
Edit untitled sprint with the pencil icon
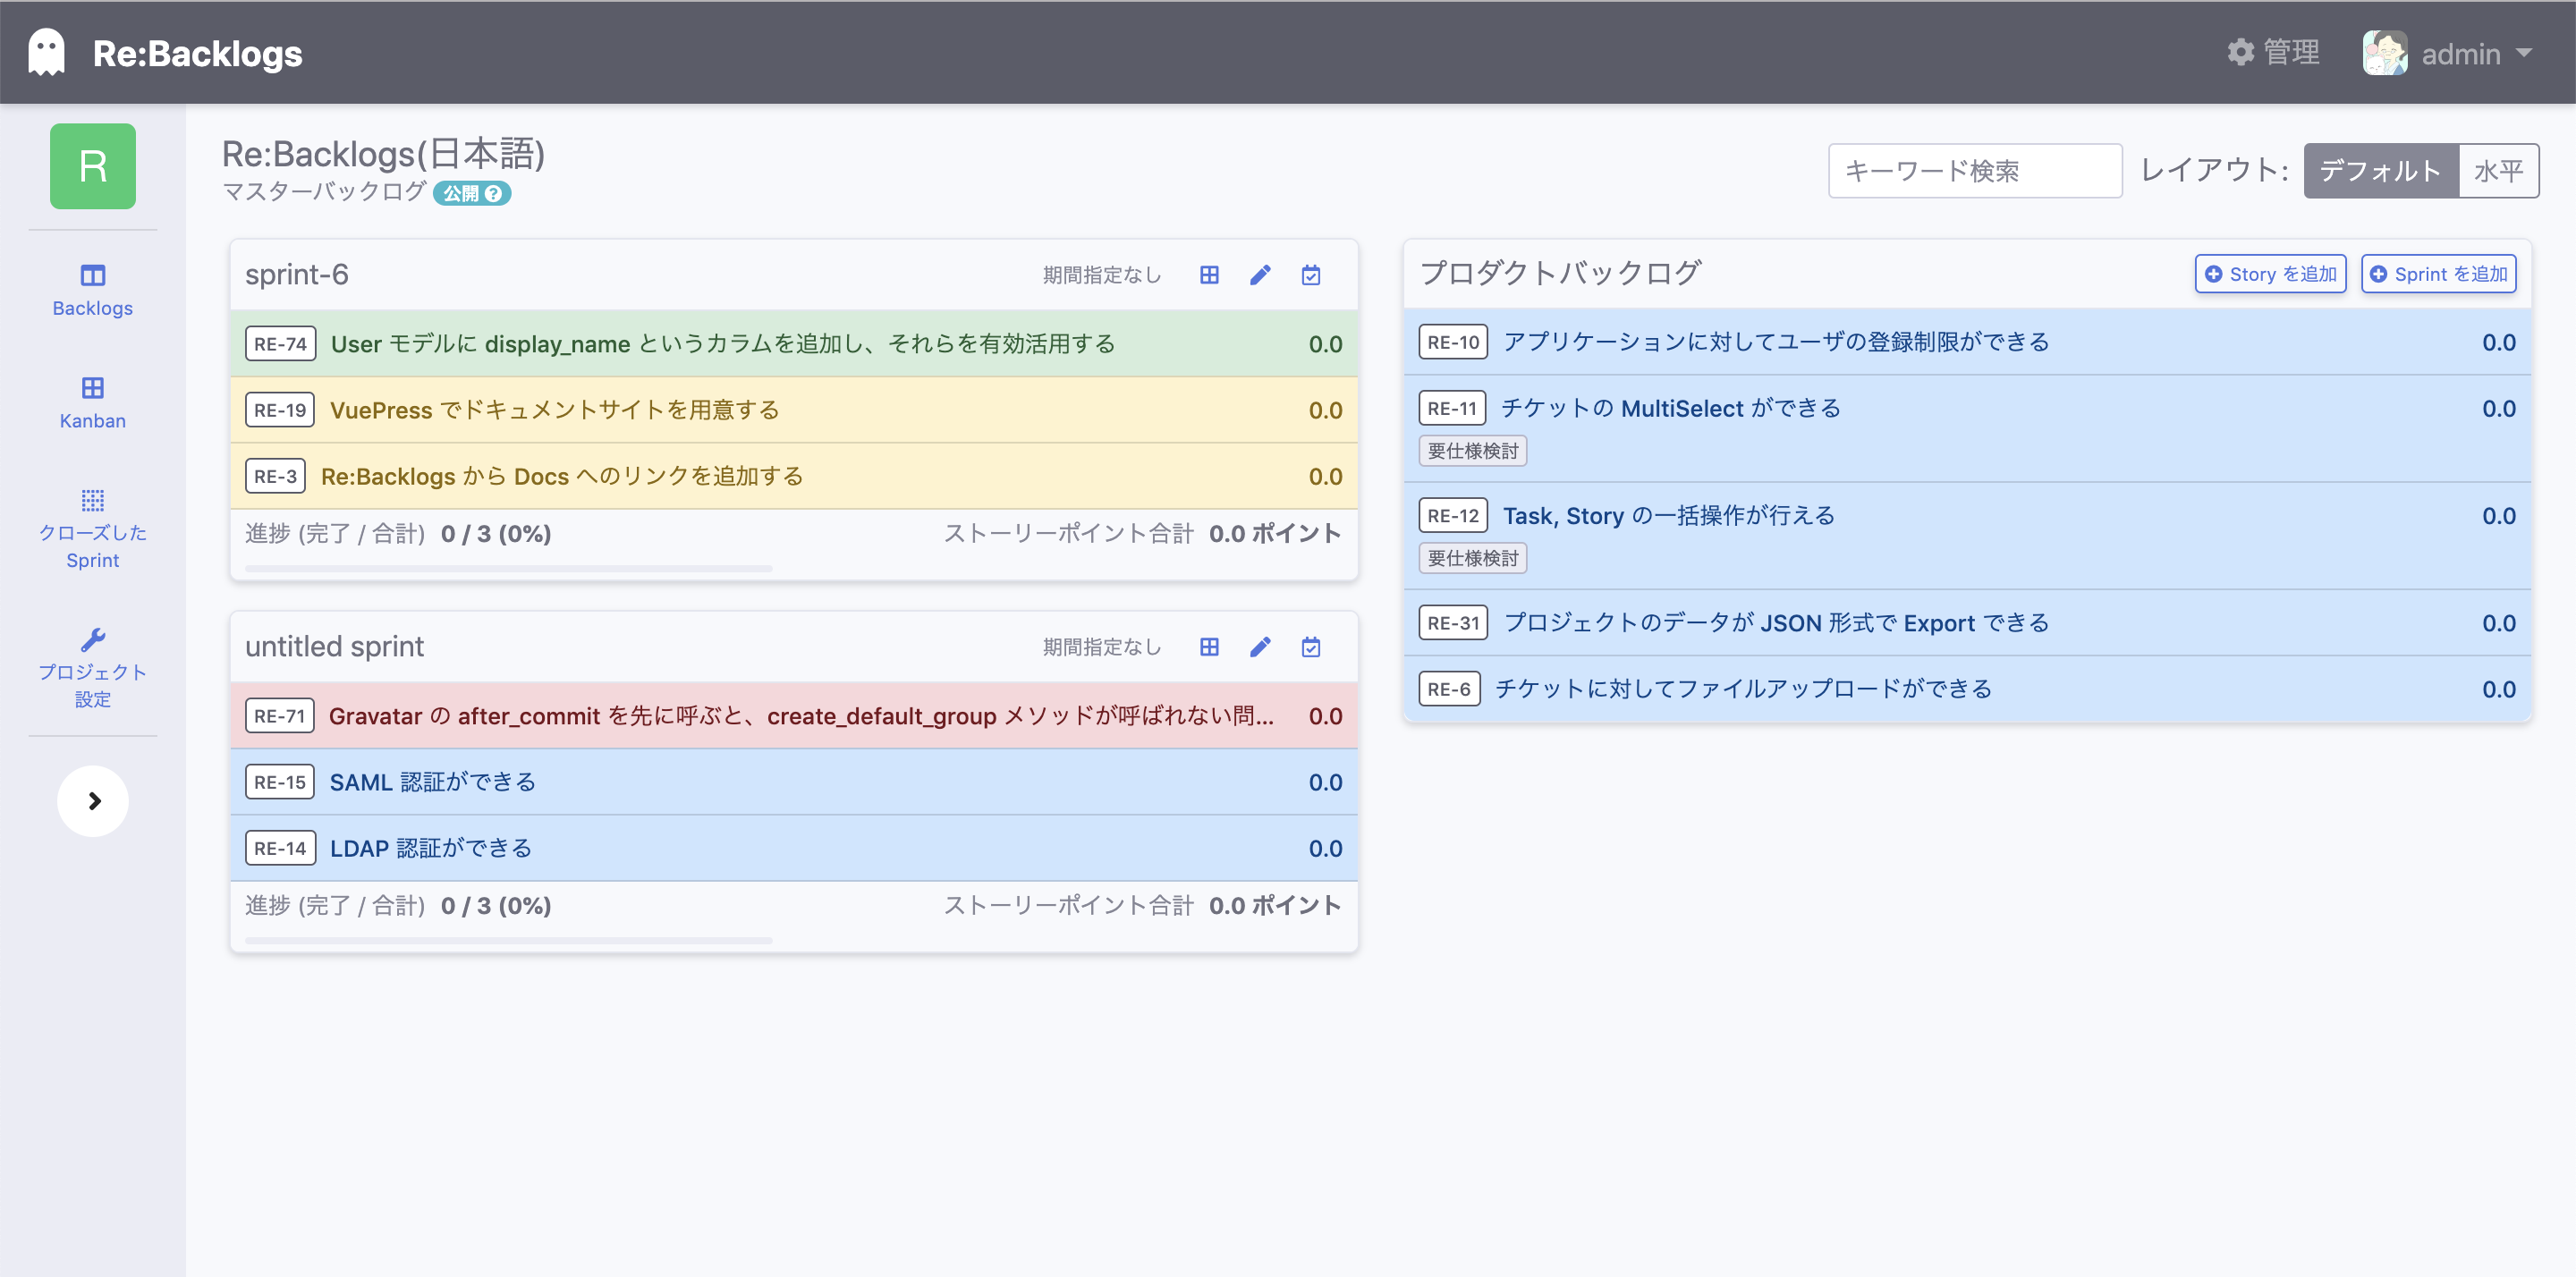coord(1260,647)
